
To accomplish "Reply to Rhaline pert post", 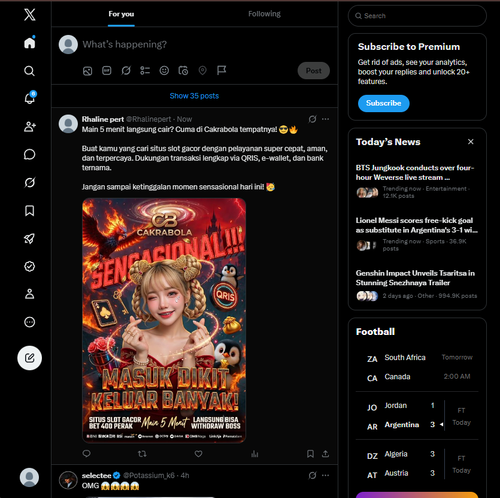I will [x=87, y=454].
